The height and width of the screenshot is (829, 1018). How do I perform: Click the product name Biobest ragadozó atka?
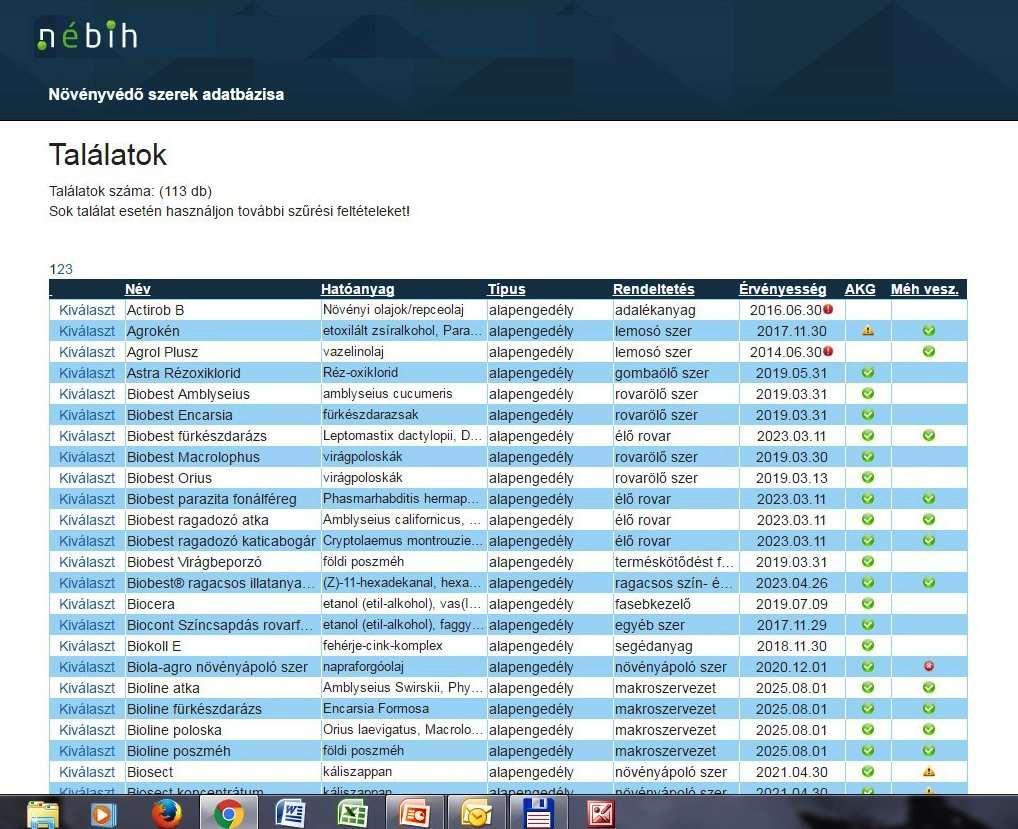(197, 520)
